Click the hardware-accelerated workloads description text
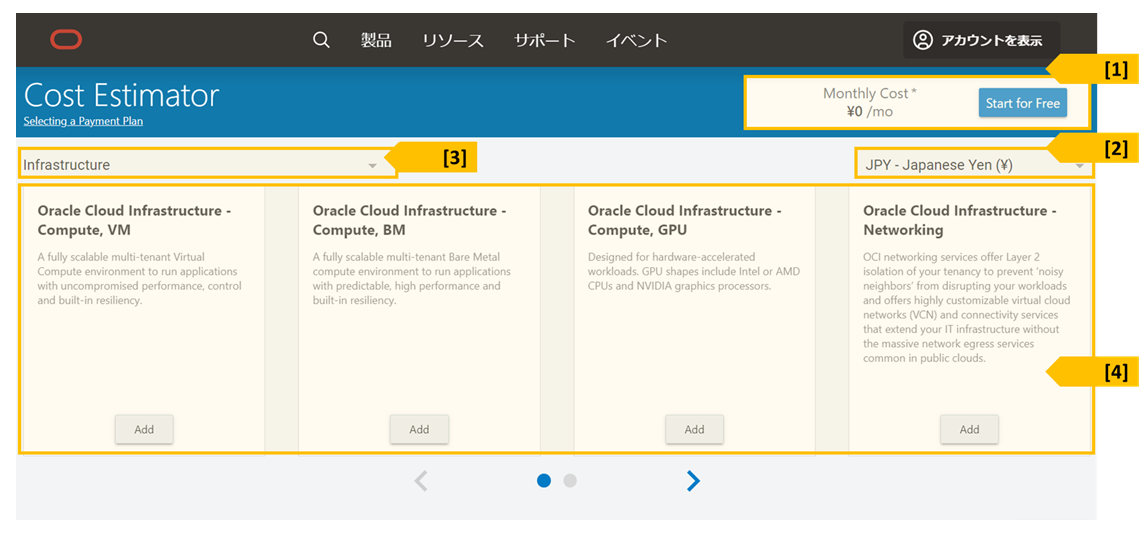 [x=694, y=271]
